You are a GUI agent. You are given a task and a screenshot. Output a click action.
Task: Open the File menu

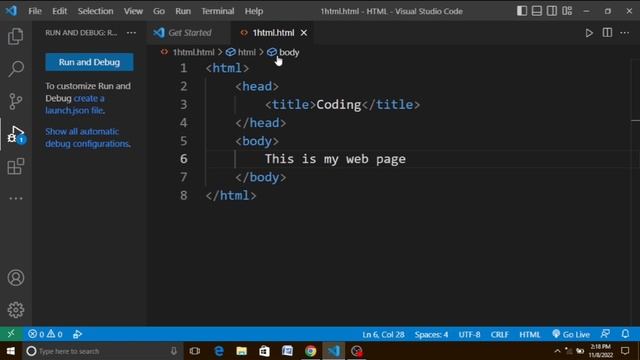click(35, 11)
